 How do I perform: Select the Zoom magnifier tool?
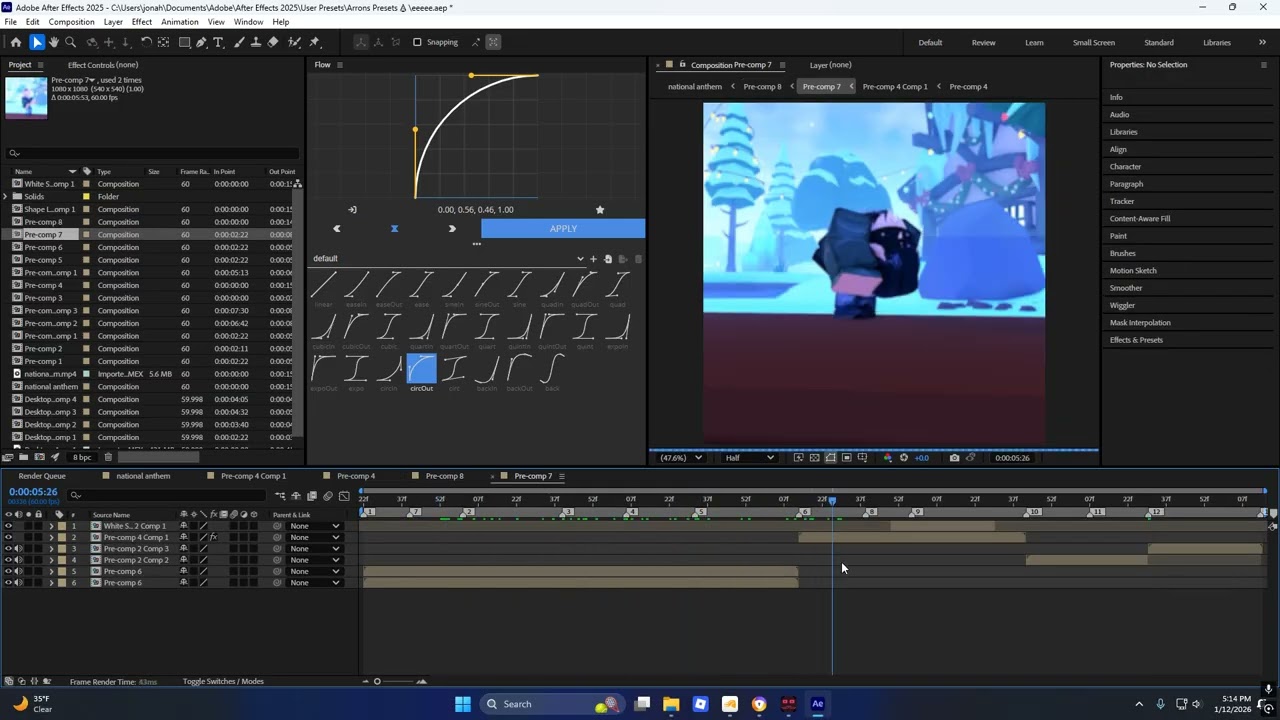[x=71, y=42]
